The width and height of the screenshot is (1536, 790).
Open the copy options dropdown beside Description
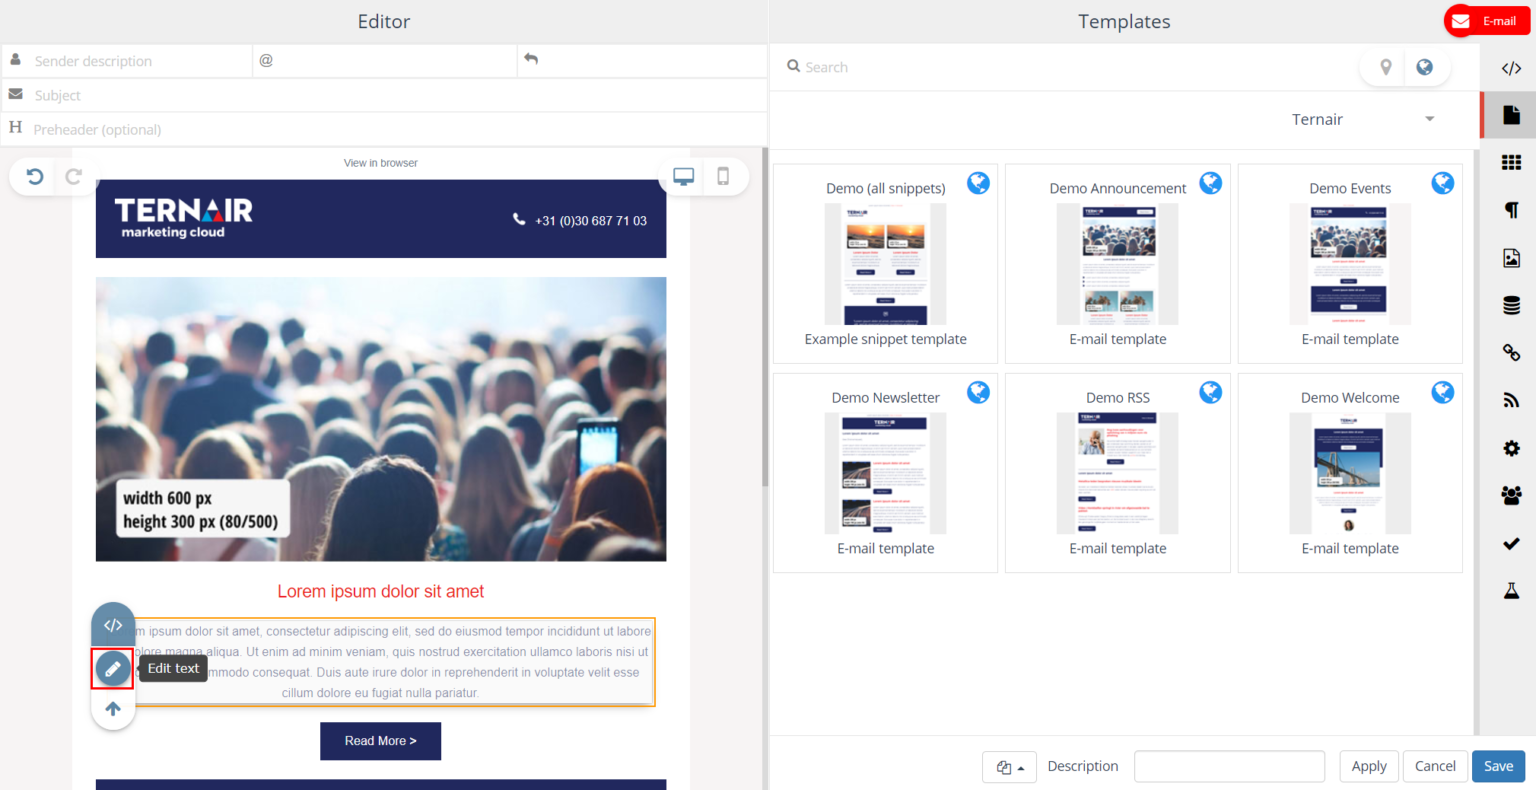coord(1009,767)
